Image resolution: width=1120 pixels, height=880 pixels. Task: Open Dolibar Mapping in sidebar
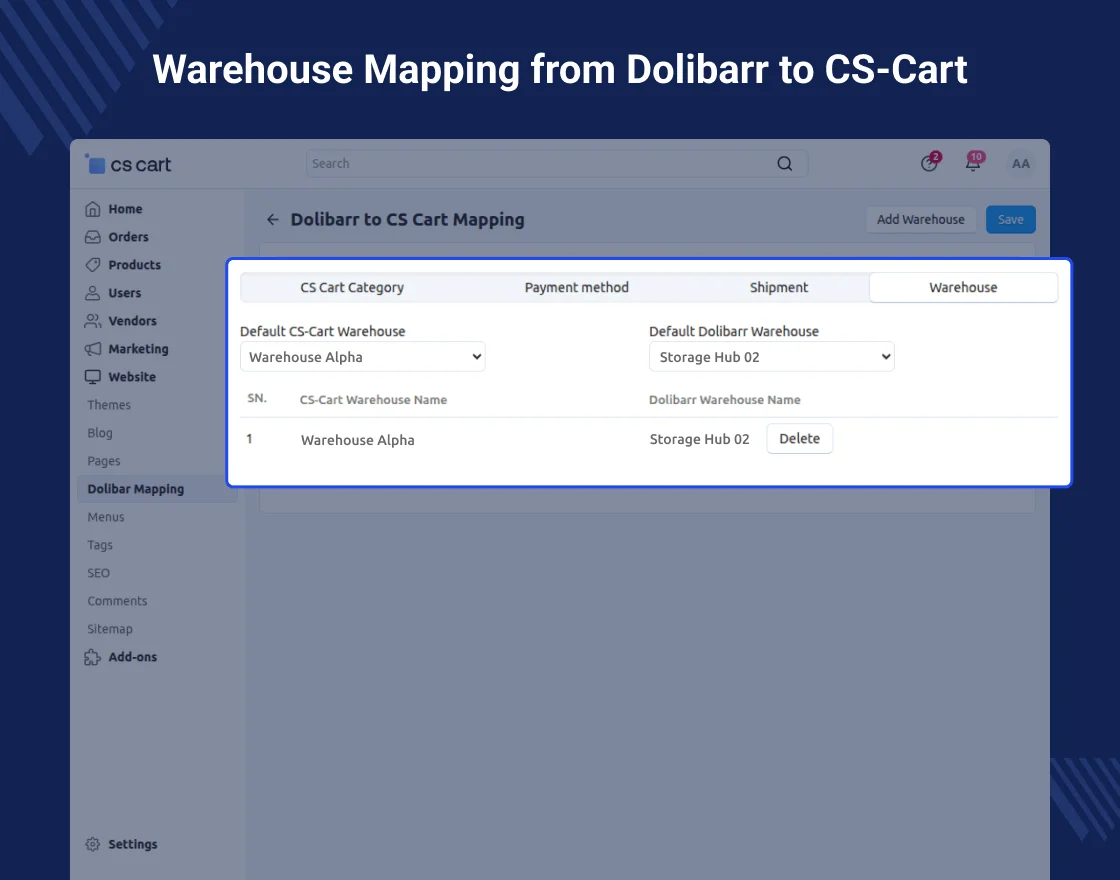[136, 489]
